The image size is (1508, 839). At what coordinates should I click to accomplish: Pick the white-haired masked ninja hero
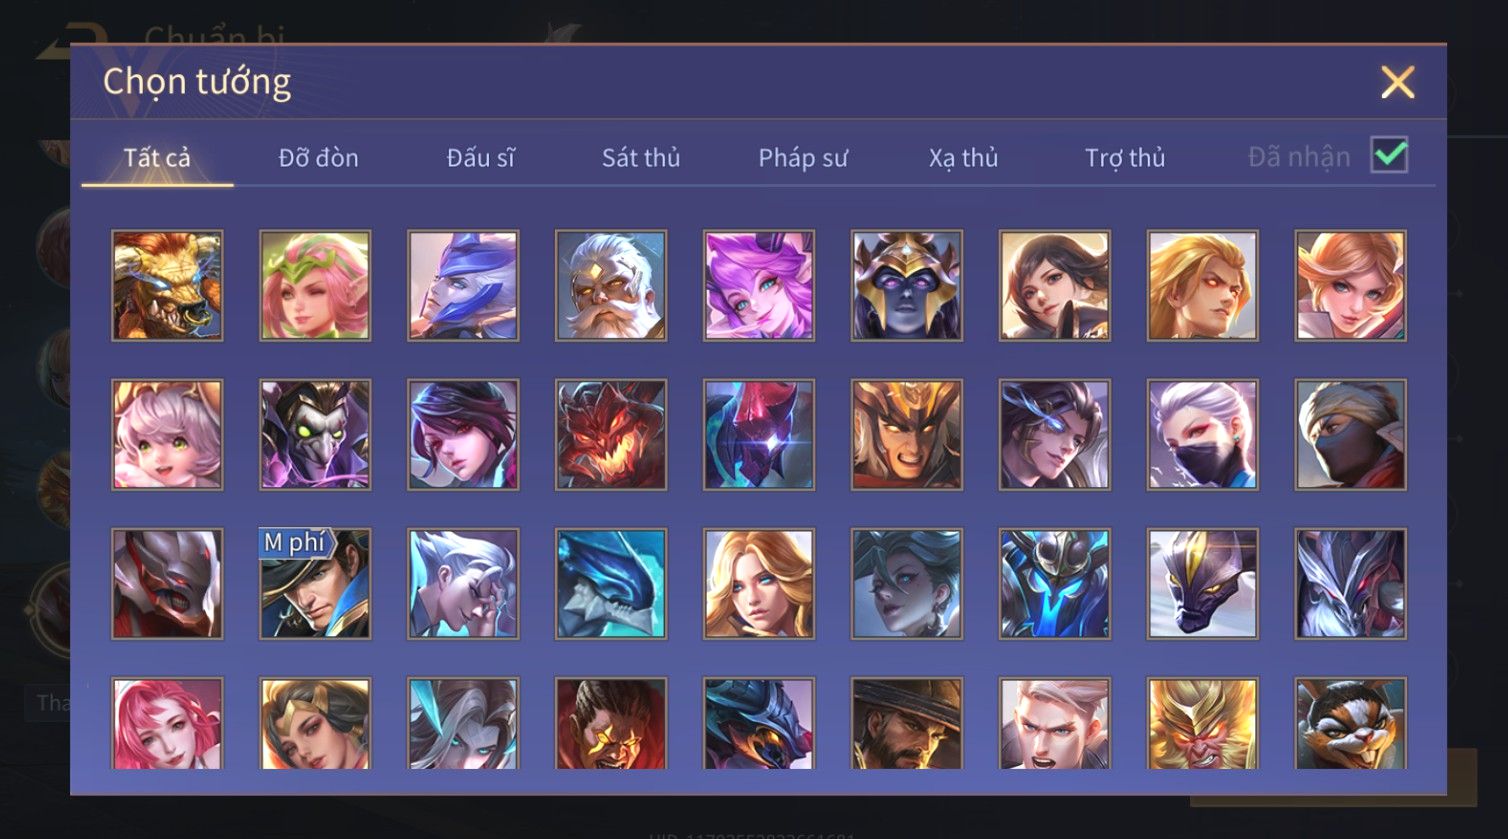click(x=1203, y=435)
